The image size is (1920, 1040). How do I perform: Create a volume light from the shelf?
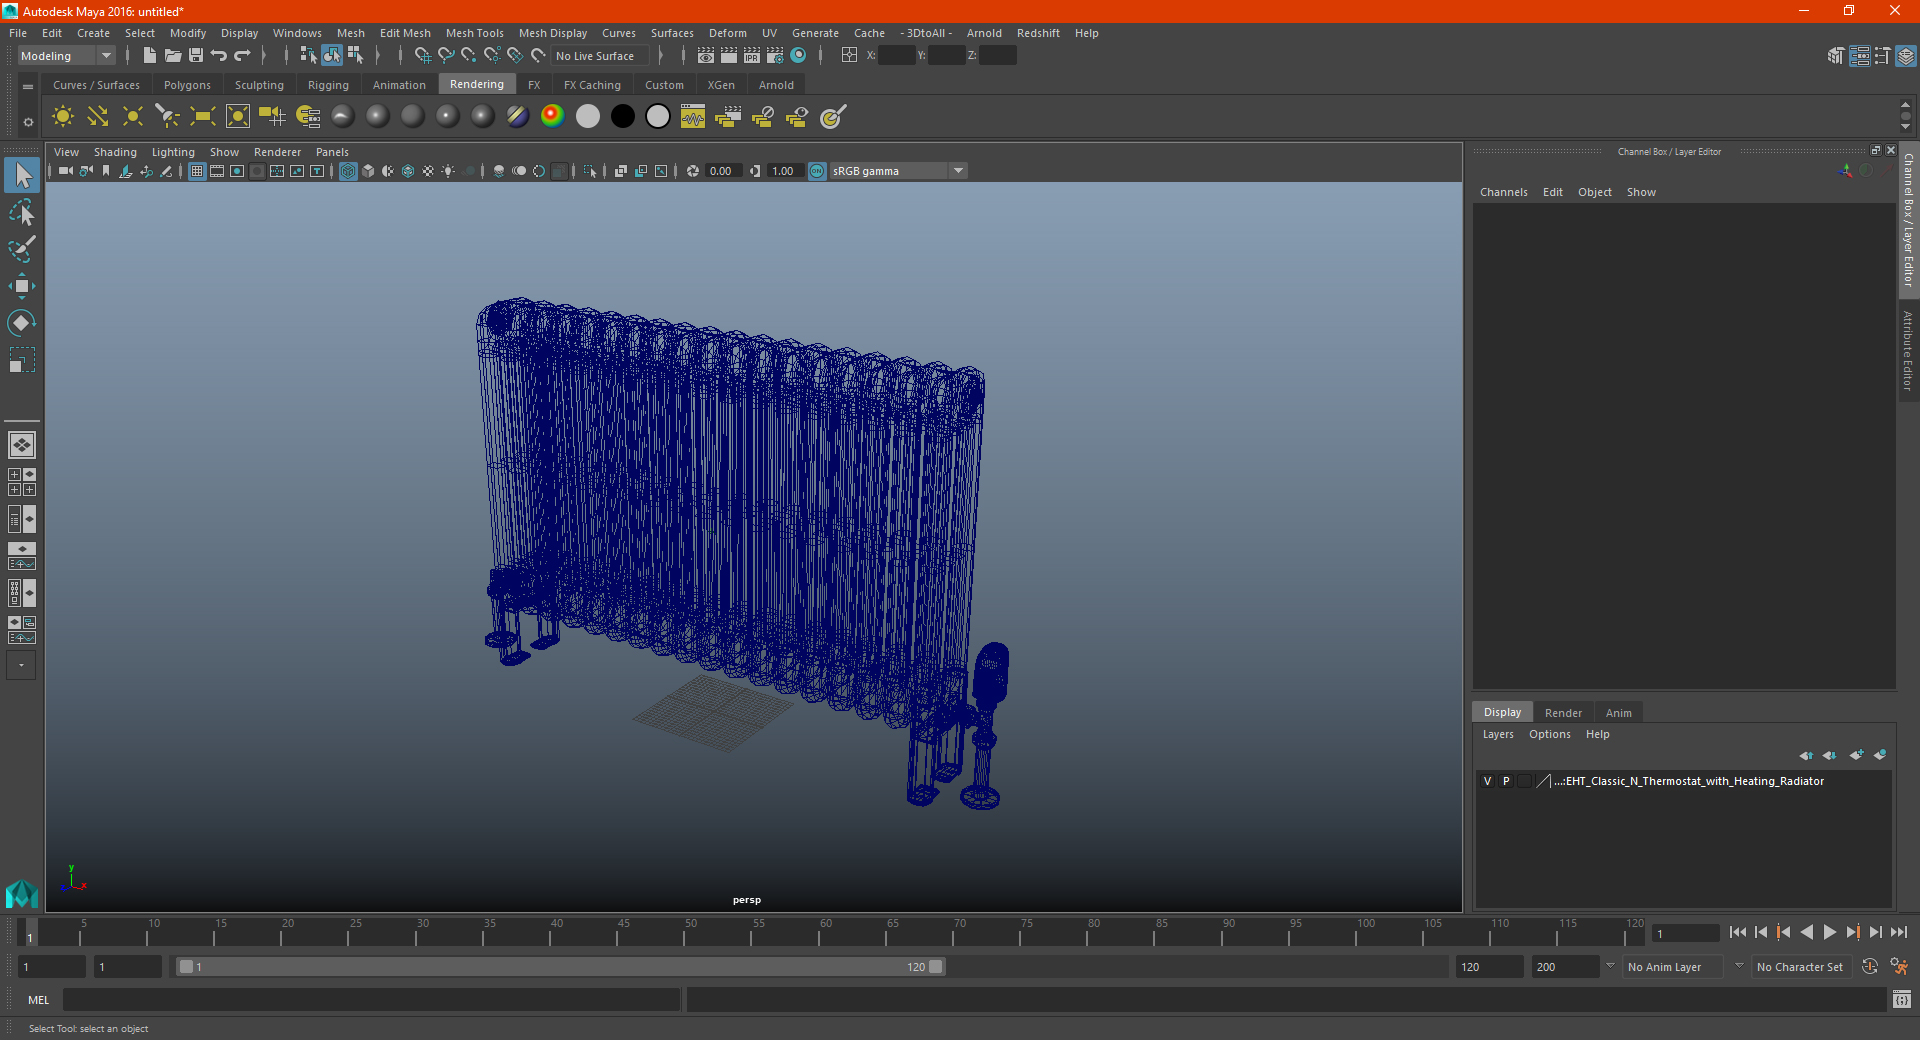(x=238, y=117)
